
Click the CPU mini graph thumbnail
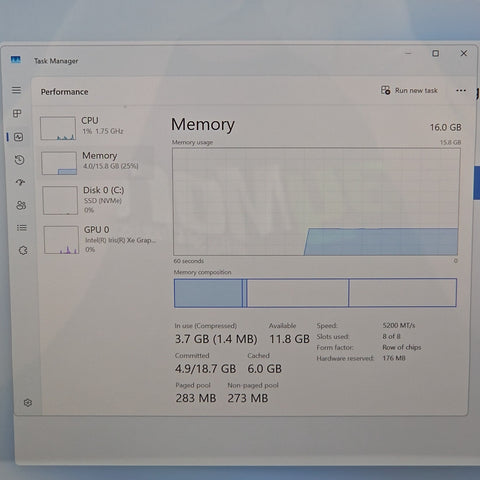58,128
